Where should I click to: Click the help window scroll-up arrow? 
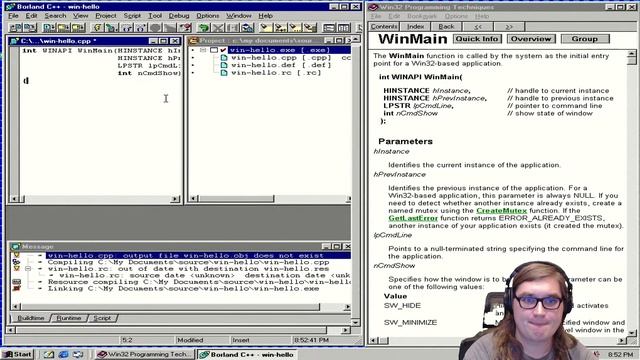pos(631,54)
